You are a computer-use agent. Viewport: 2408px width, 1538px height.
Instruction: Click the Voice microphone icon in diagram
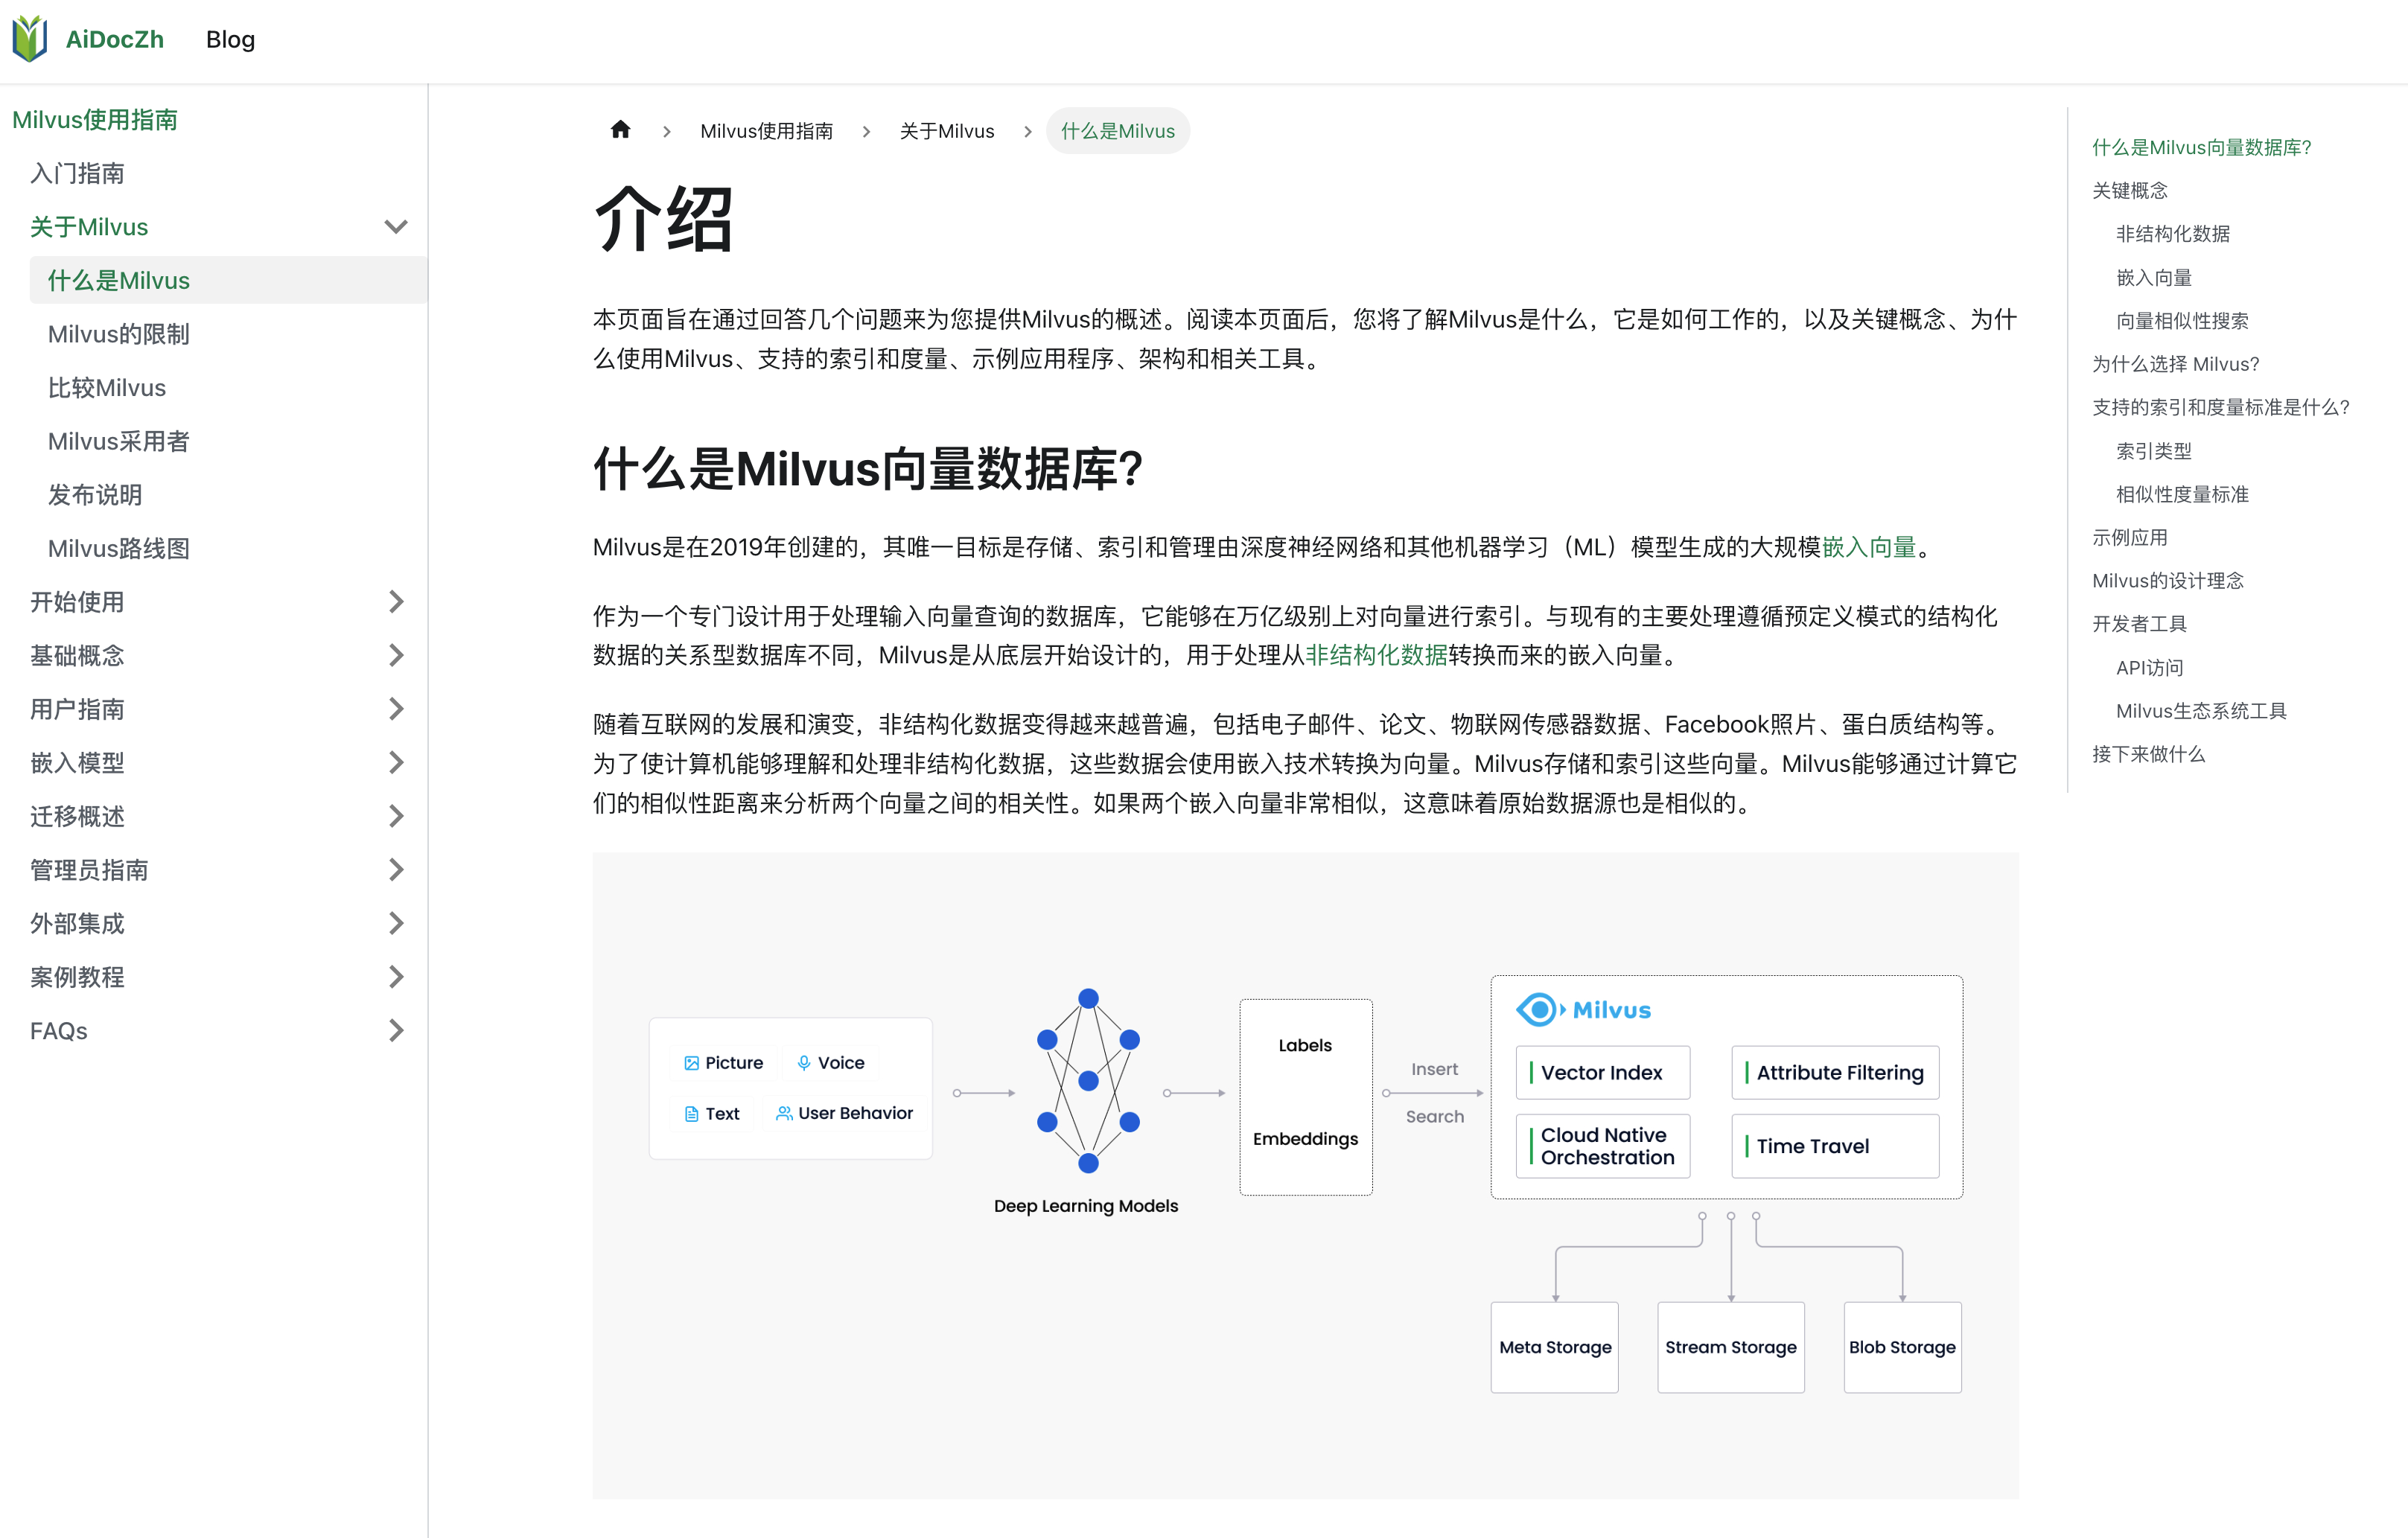pos(804,1063)
